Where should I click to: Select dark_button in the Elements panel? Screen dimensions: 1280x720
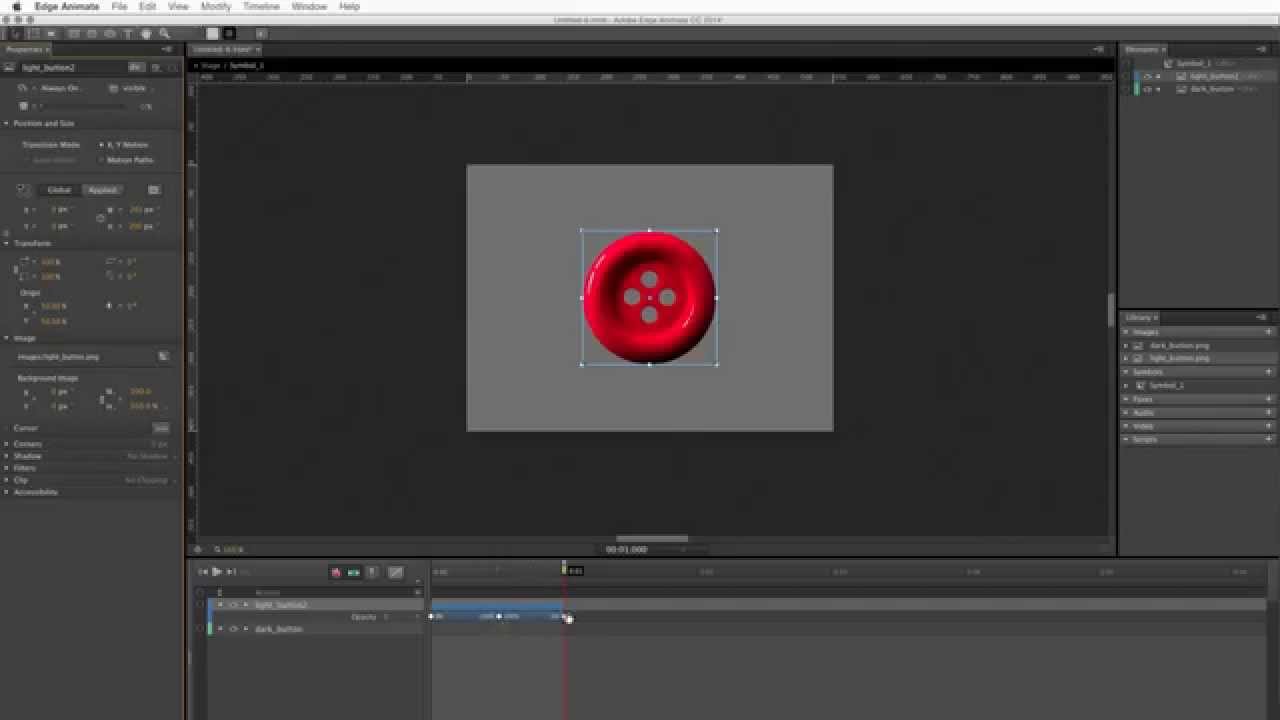[x=1211, y=89]
